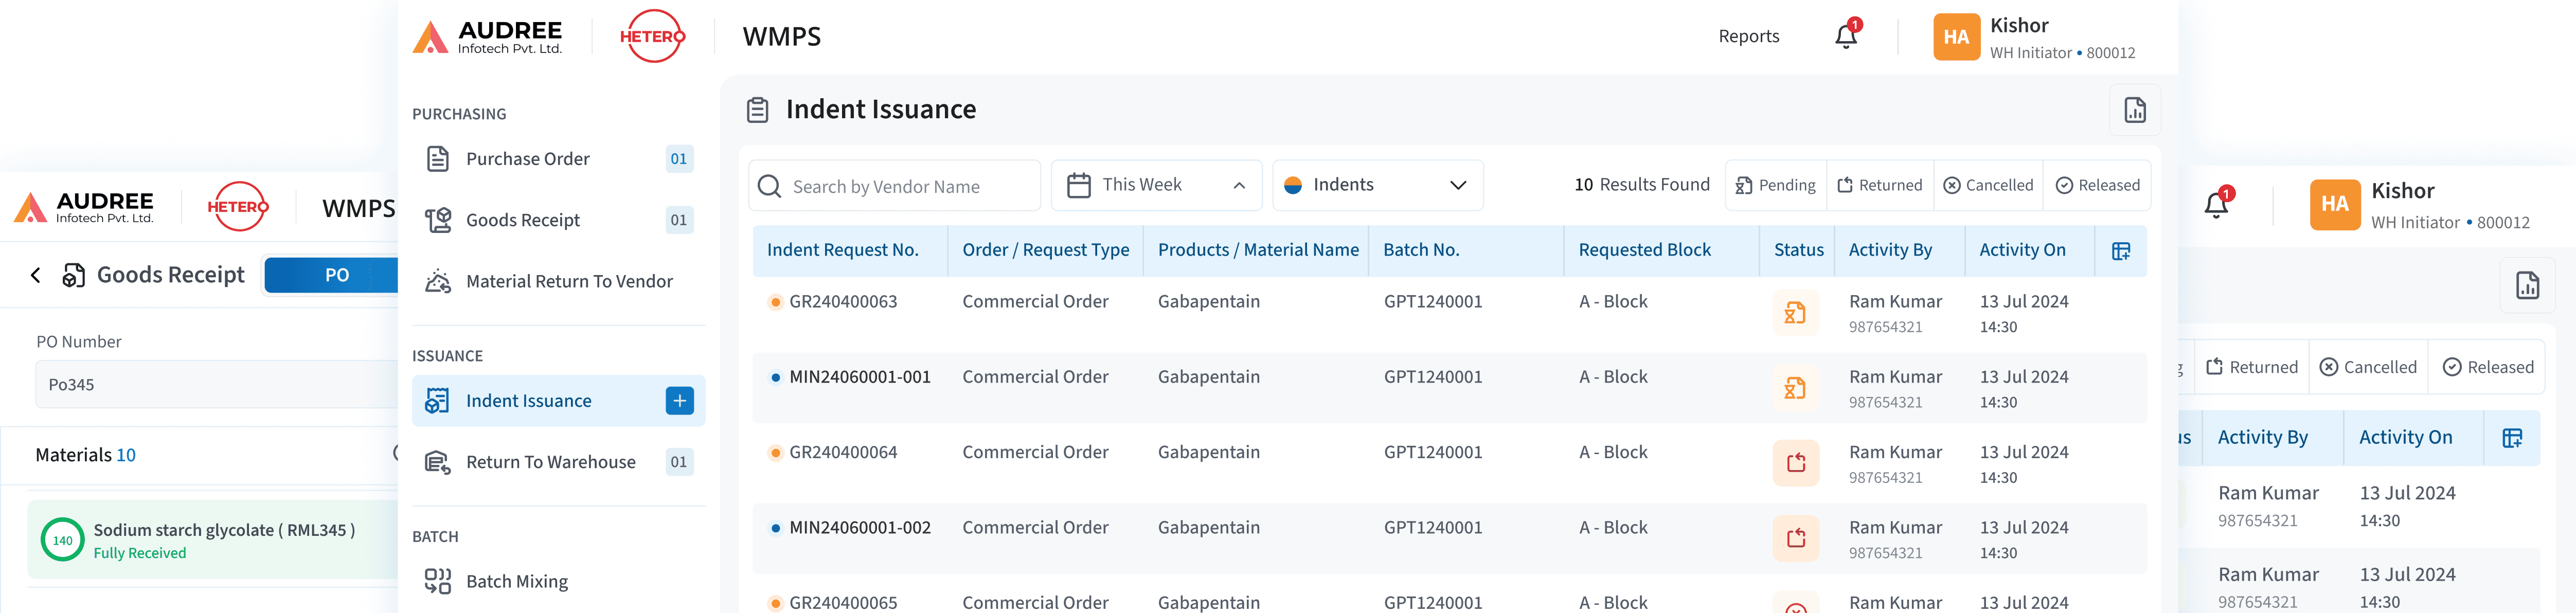Click returned status icon for MIN24060001-002
Screen dimensions: 2576x613
1795,538
